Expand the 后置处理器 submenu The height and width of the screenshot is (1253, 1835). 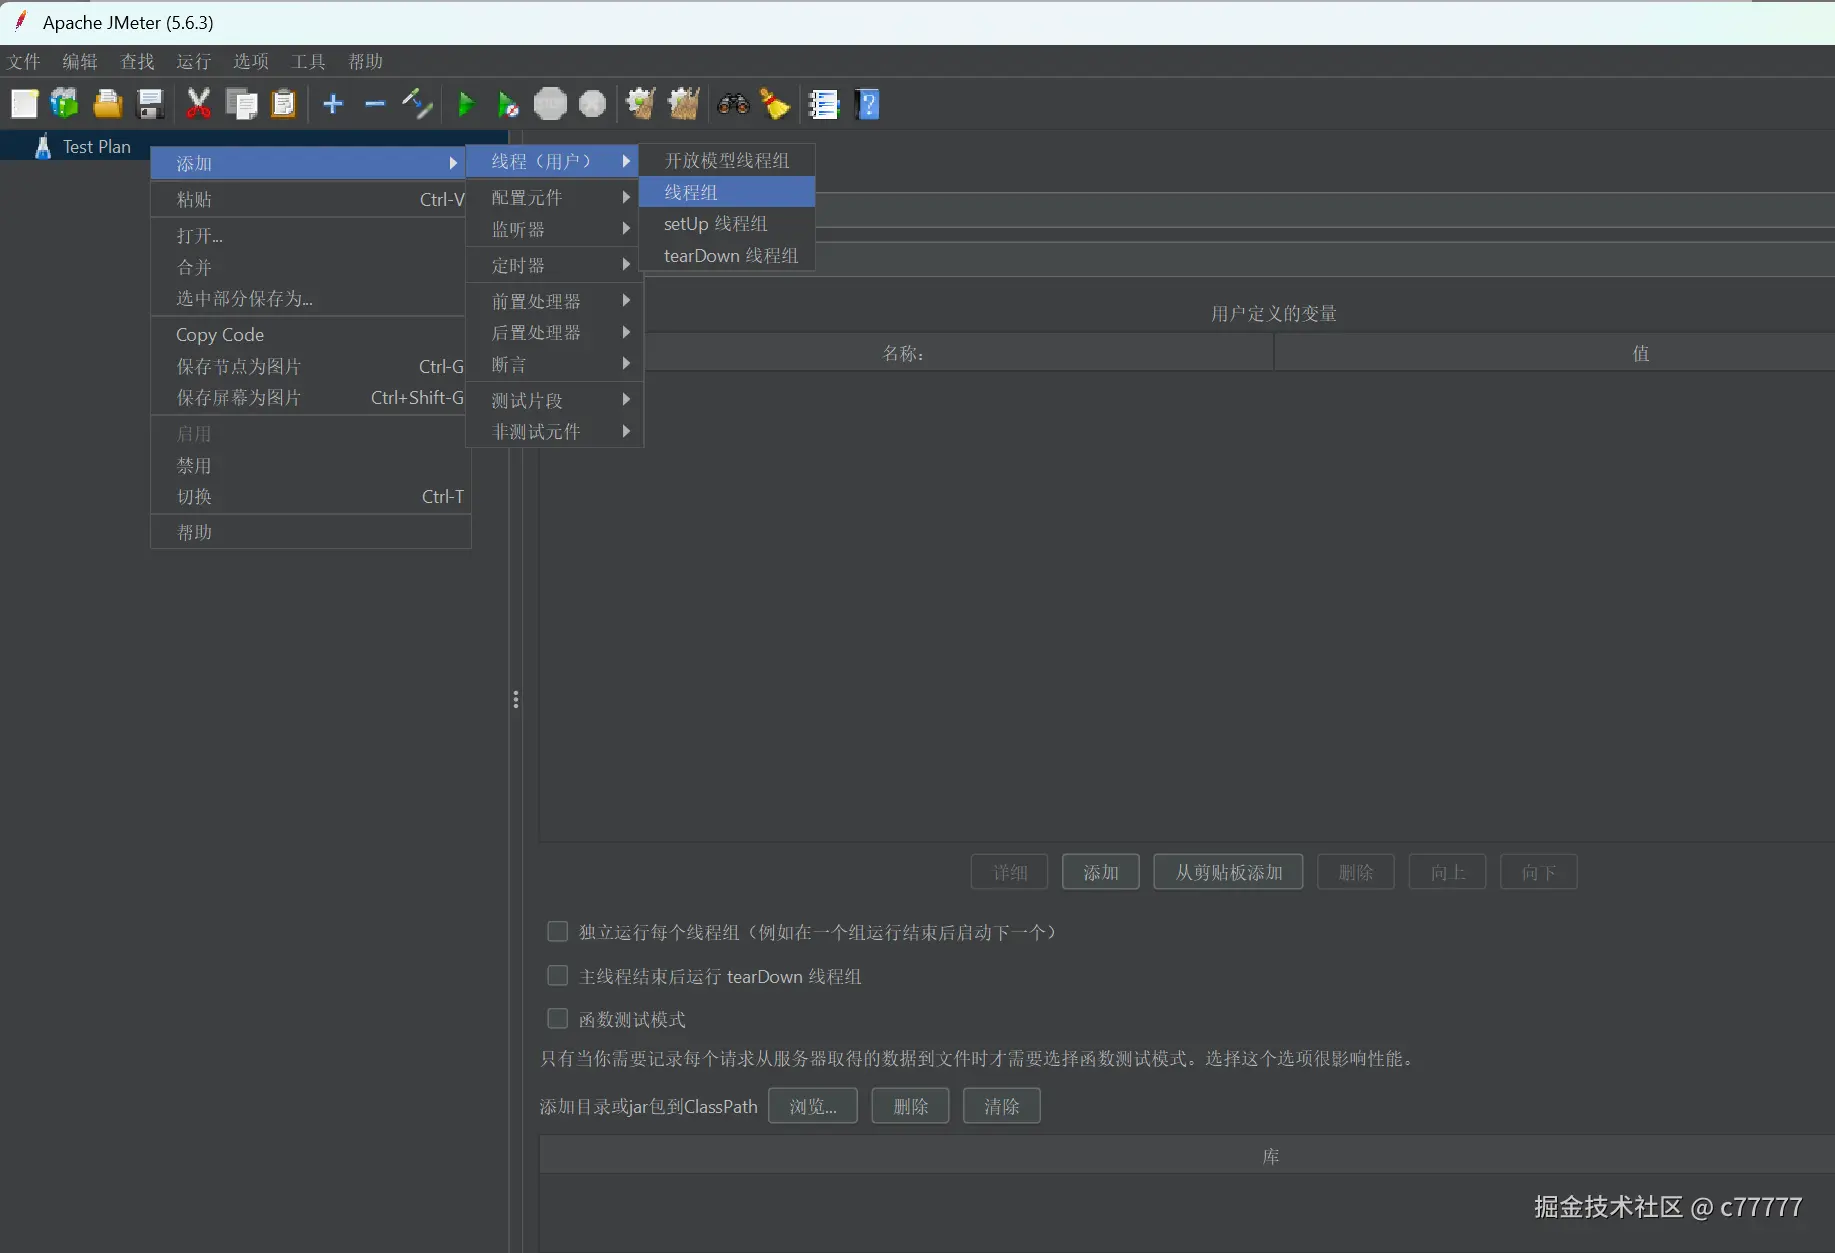(552, 332)
